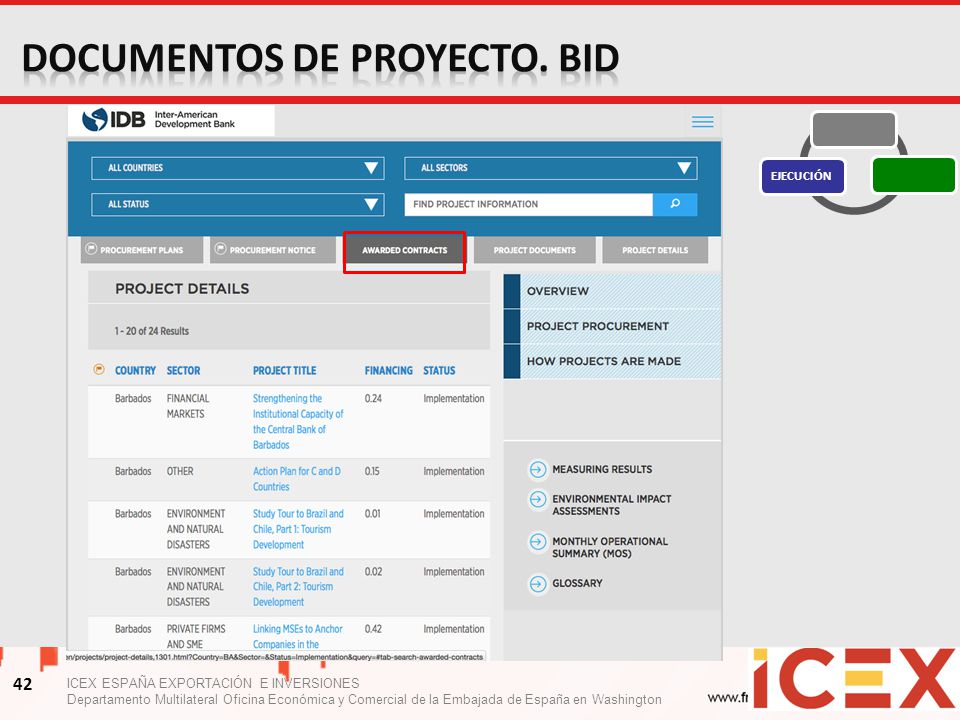Click the Country column header
The height and width of the screenshot is (720, 960).
tap(135, 370)
